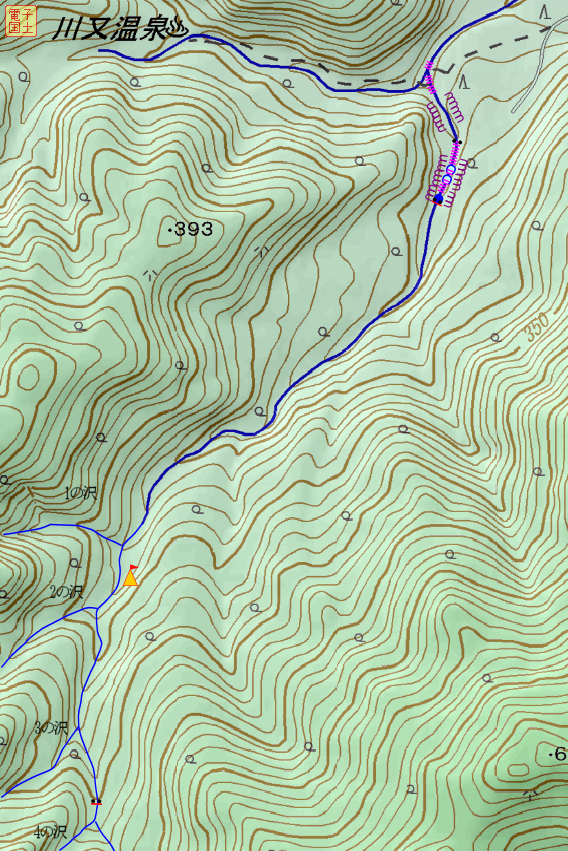Click the 川又温泉 place name label

click(110, 29)
